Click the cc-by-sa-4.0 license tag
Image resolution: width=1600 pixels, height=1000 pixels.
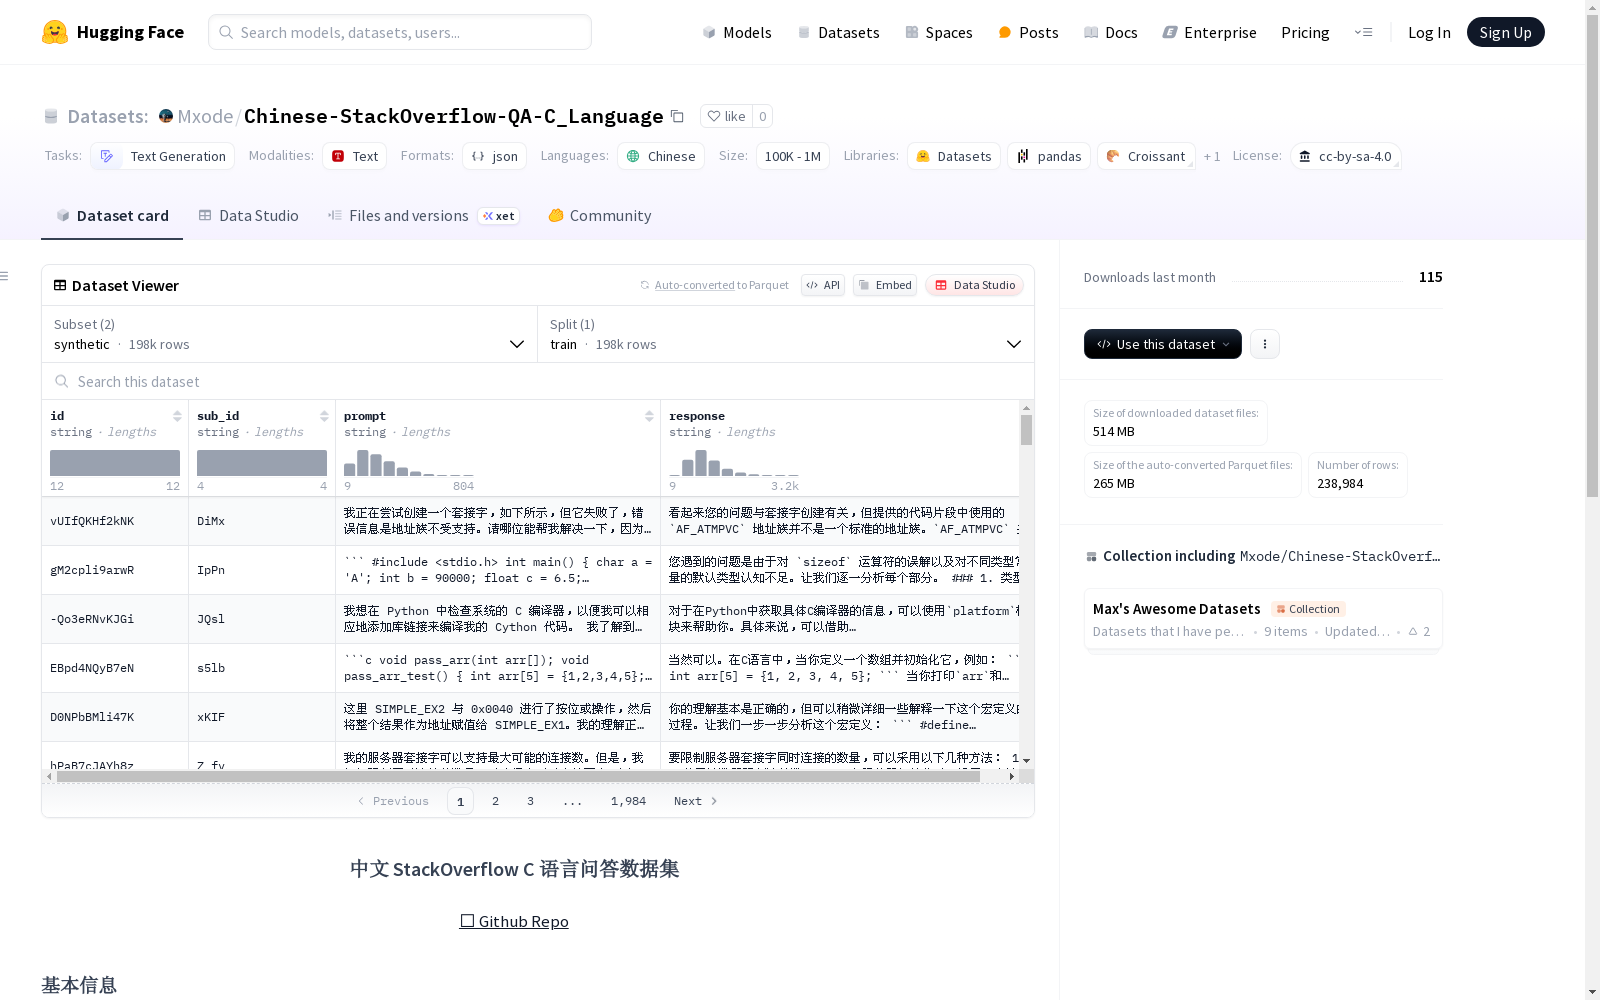pos(1345,156)
